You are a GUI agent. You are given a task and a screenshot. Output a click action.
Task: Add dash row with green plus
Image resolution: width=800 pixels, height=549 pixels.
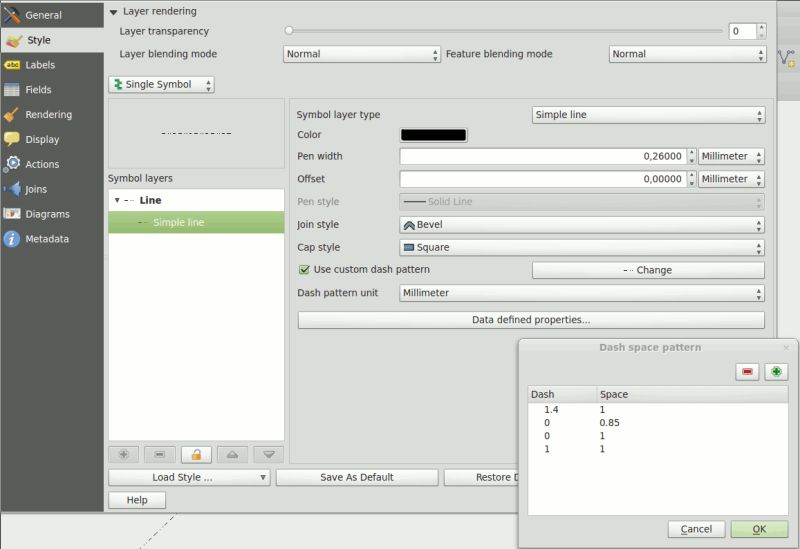click(x=776, y=371)
